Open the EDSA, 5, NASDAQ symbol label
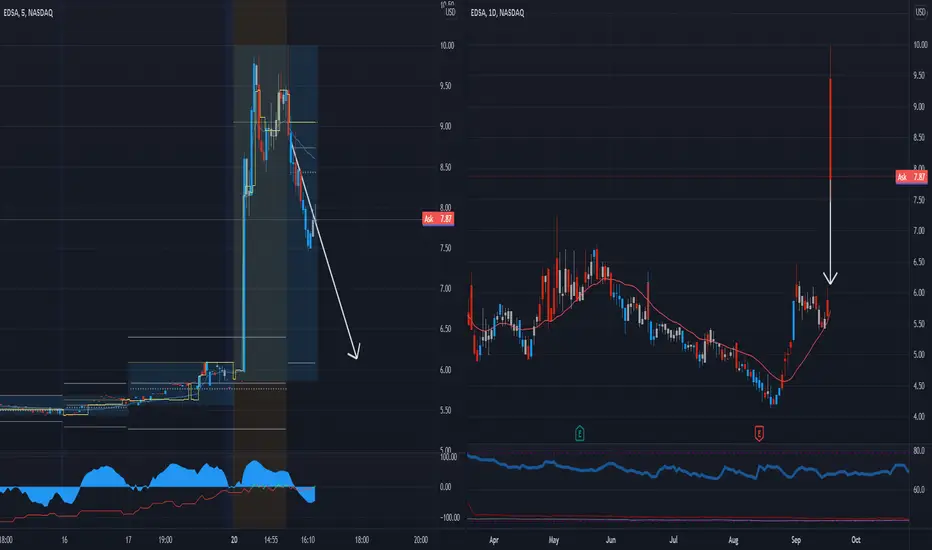The image size is (932, 550). click(x=28, y=12)
